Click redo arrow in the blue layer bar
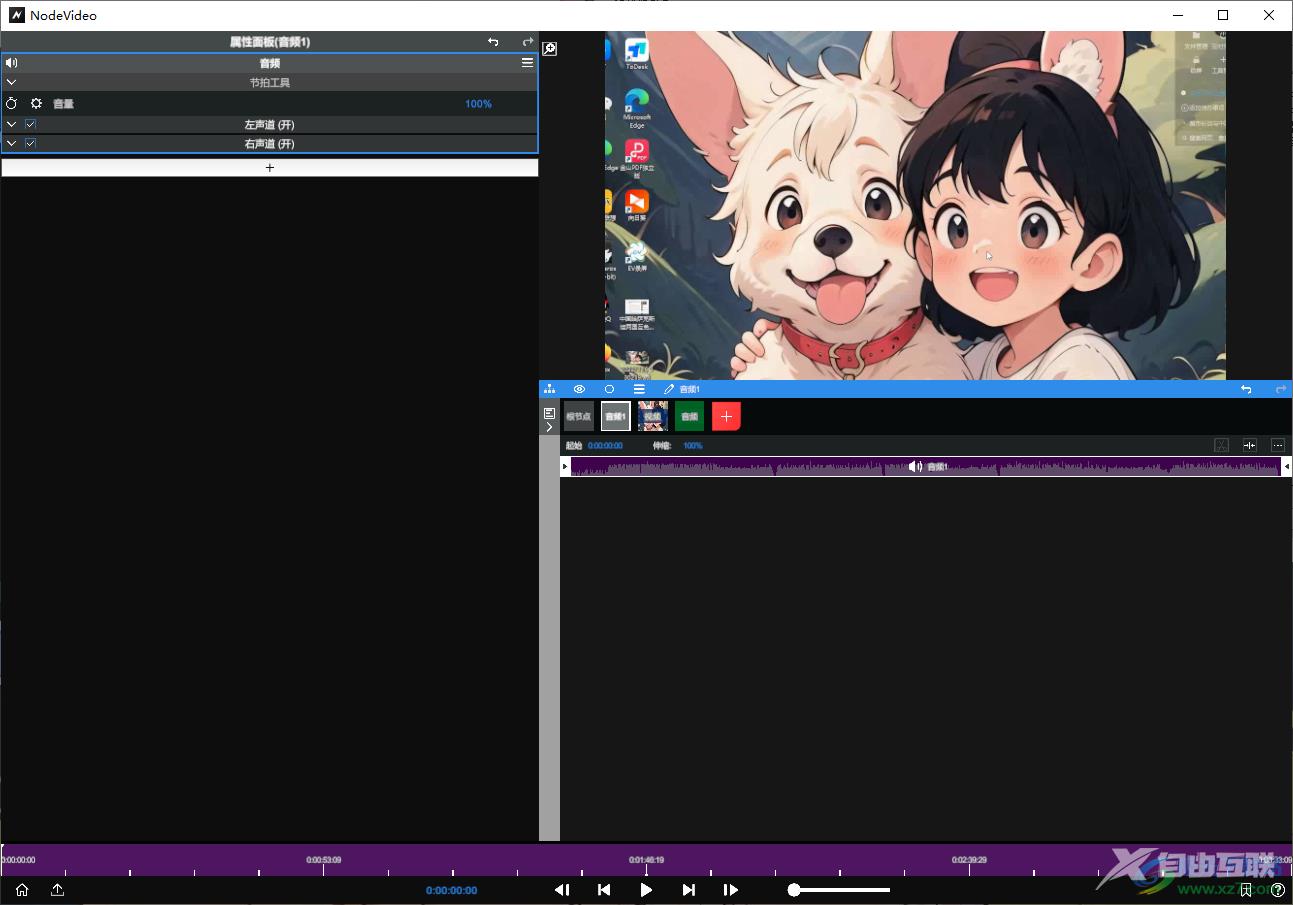 (x=1280, y=389)
